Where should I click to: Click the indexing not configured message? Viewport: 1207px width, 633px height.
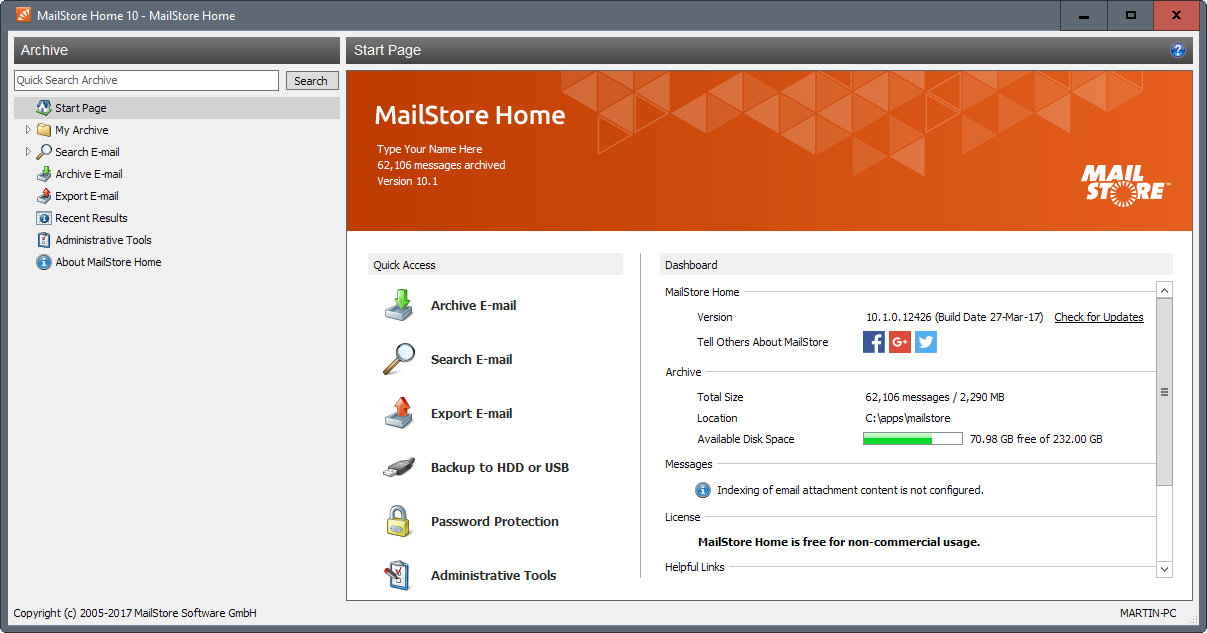click(850, 490)
